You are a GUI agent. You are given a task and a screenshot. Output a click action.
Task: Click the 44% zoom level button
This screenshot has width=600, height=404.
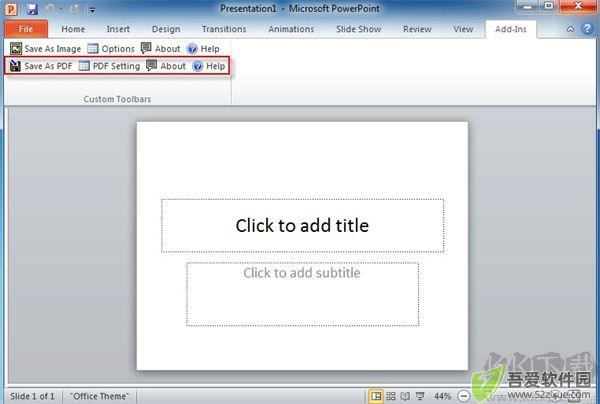coord(442,396)
